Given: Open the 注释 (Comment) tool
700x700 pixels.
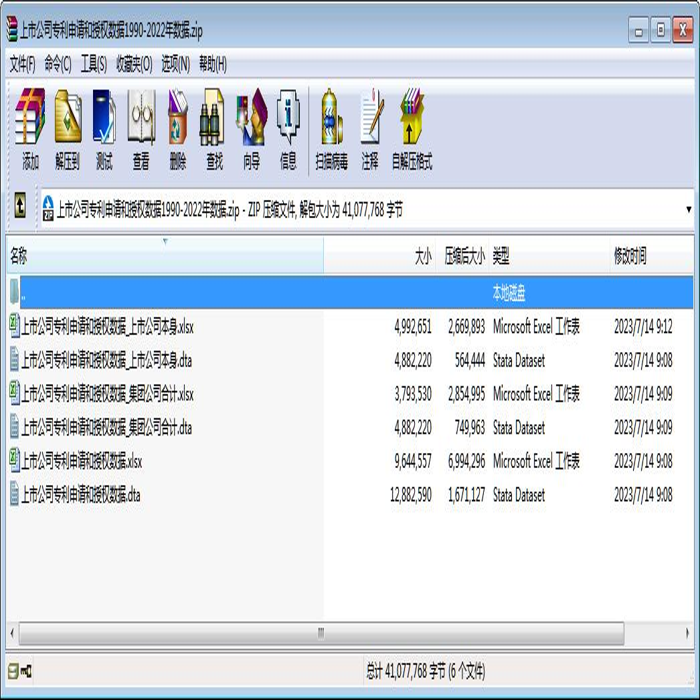Looking at the screenshot, I should [371, 117].
